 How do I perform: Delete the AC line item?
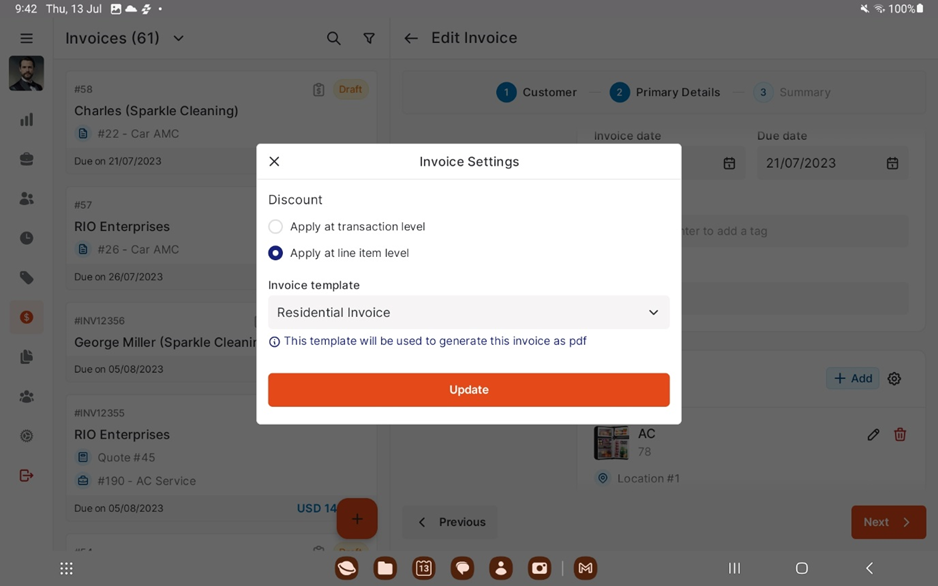[900, 435]
